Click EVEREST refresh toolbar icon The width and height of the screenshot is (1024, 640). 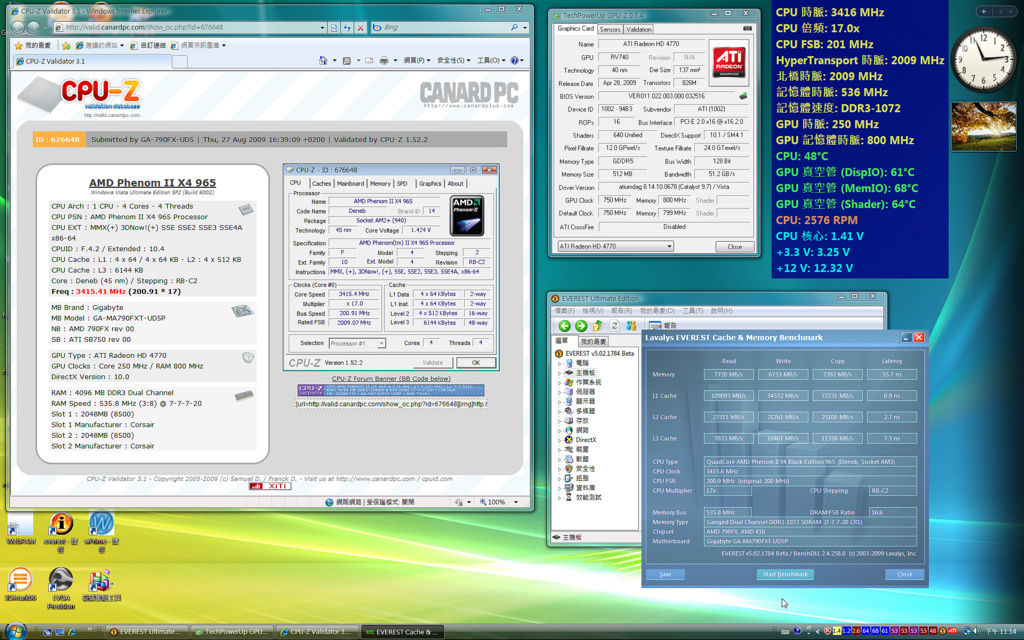(615, 325)
